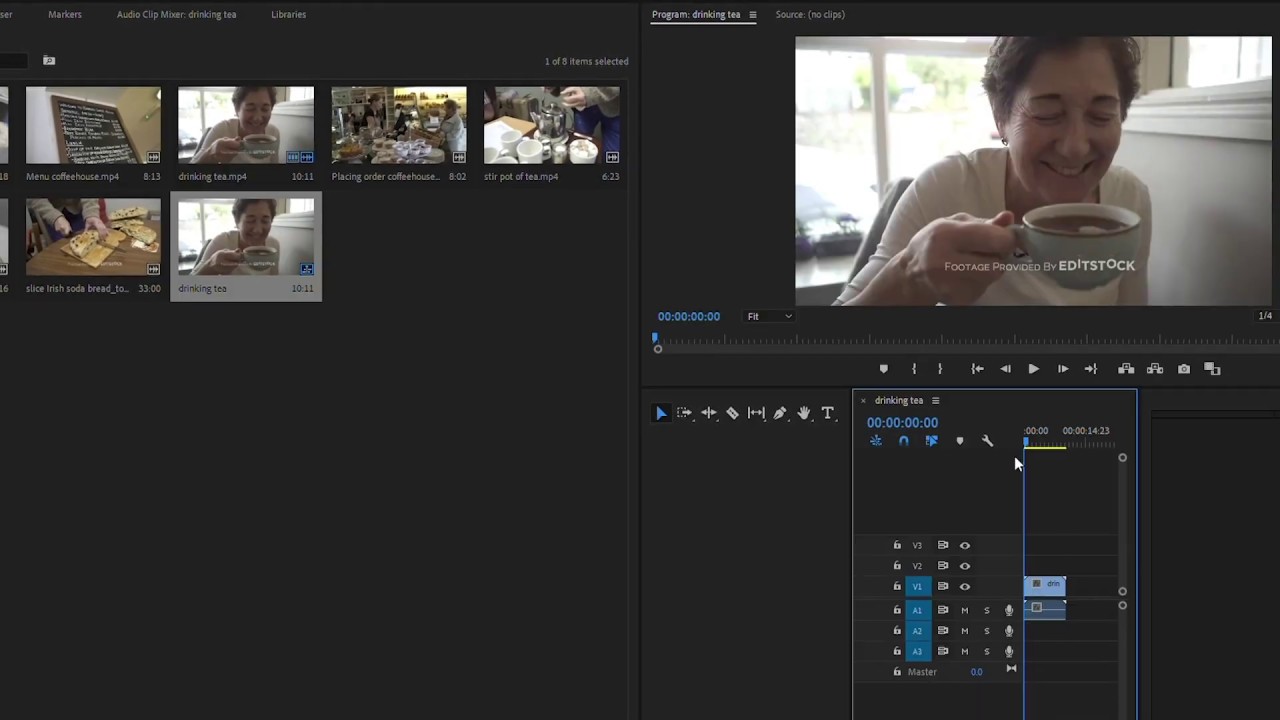This screenshot has width=1280, height=720.
Task: Click the Lift button
Action: (1126, 369)
